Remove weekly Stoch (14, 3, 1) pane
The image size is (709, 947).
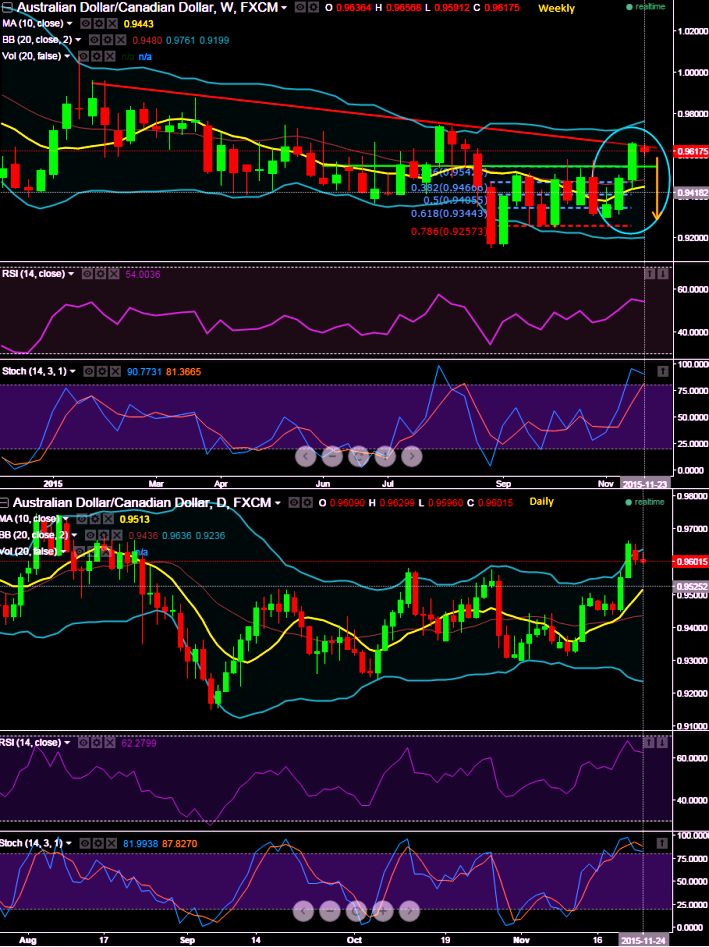tap(114, 371)
